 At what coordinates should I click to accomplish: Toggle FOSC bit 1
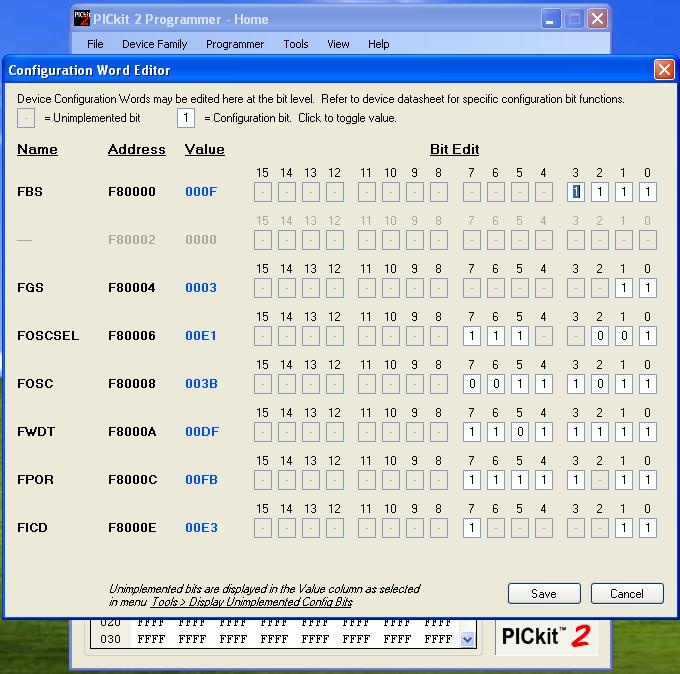pos(624,384)
